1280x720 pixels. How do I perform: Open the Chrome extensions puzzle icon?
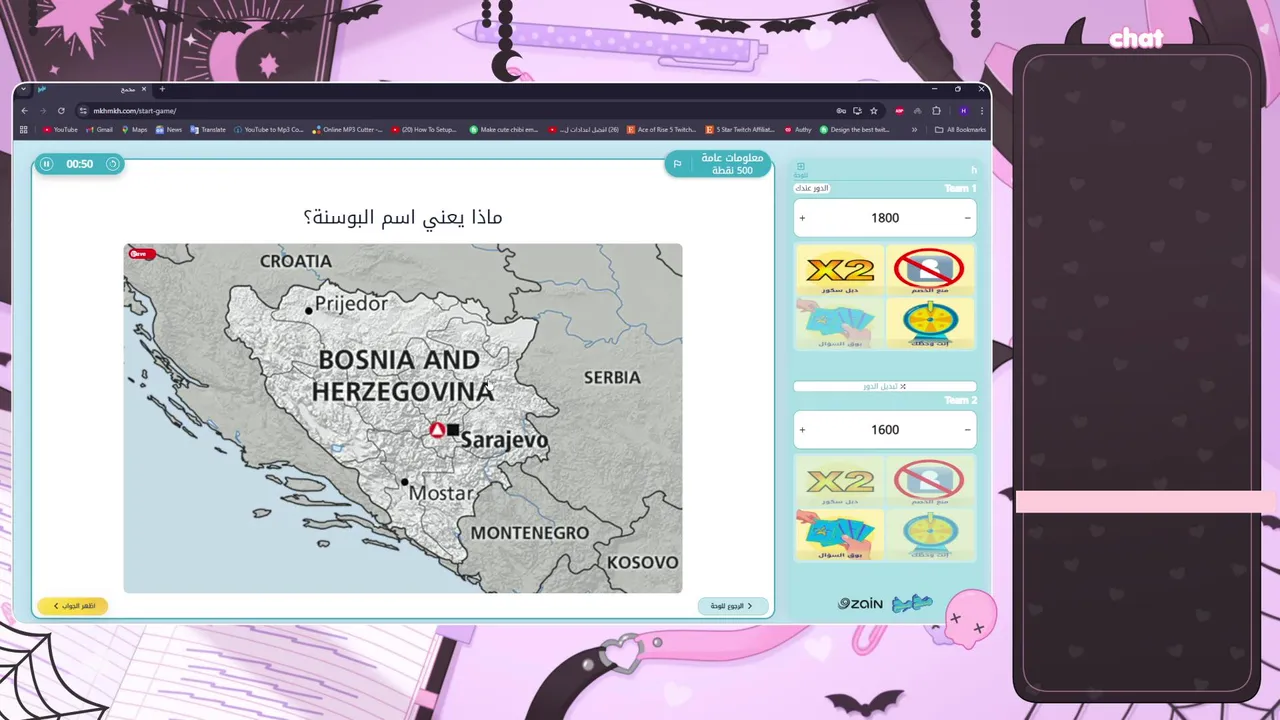(936, 111)
